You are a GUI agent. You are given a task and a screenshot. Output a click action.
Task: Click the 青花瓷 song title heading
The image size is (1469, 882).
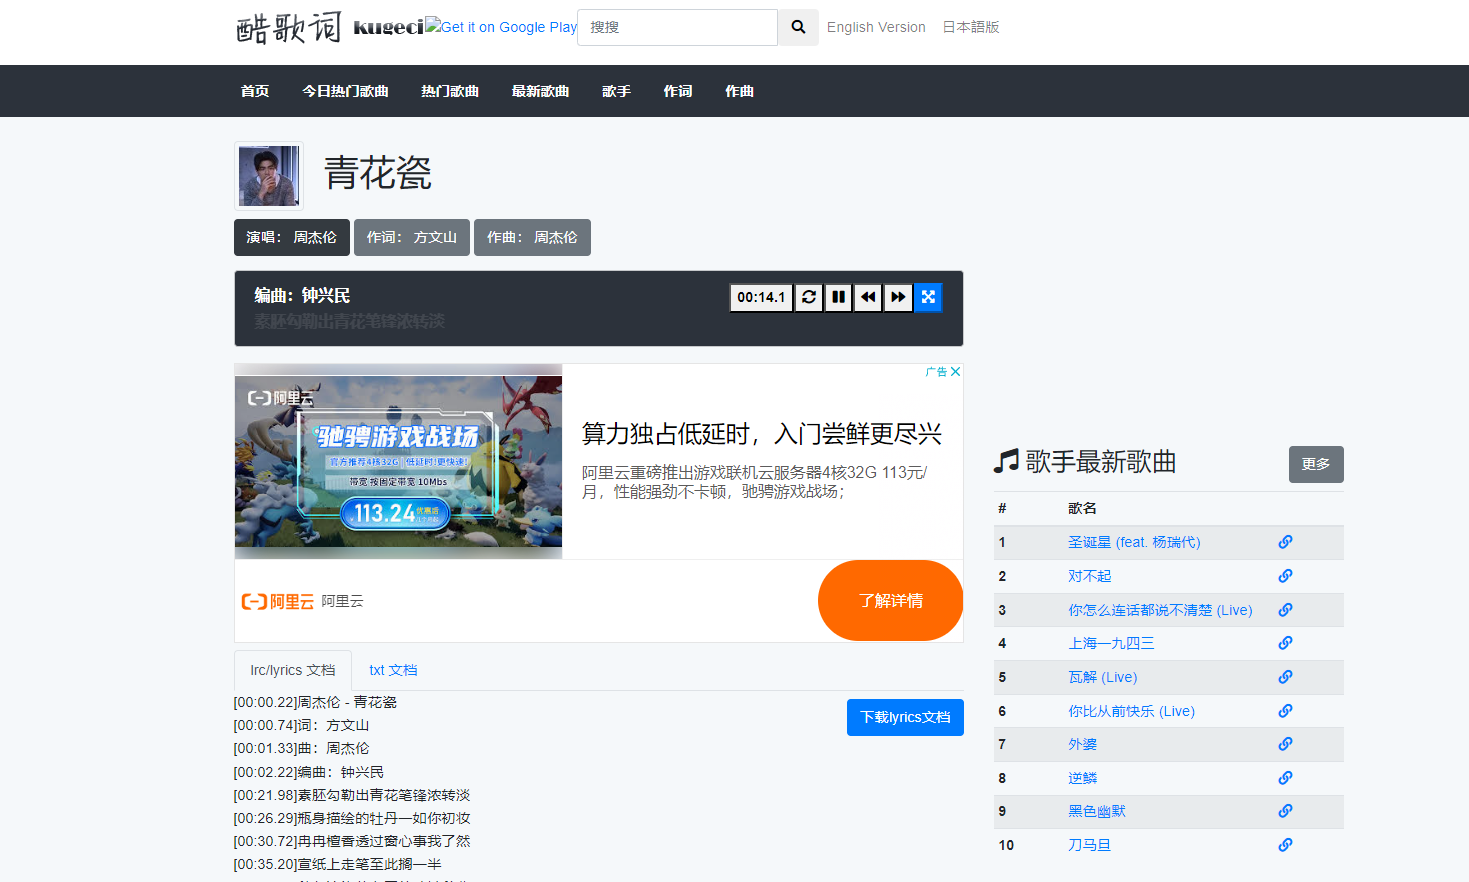(x=378, y=174)
